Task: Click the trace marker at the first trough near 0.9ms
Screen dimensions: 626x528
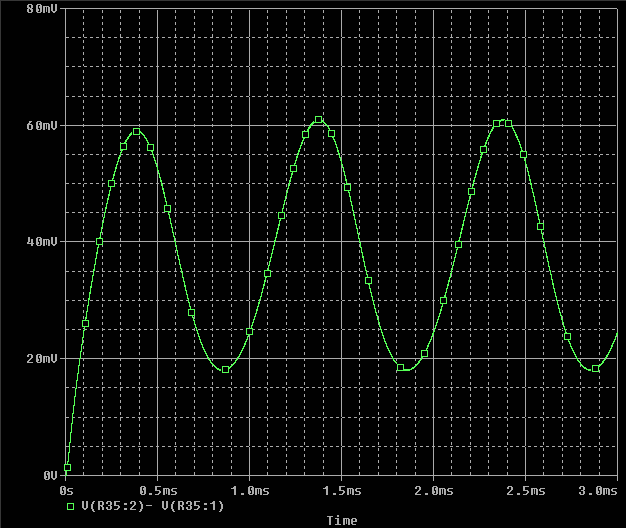Action: pos(226,370)
